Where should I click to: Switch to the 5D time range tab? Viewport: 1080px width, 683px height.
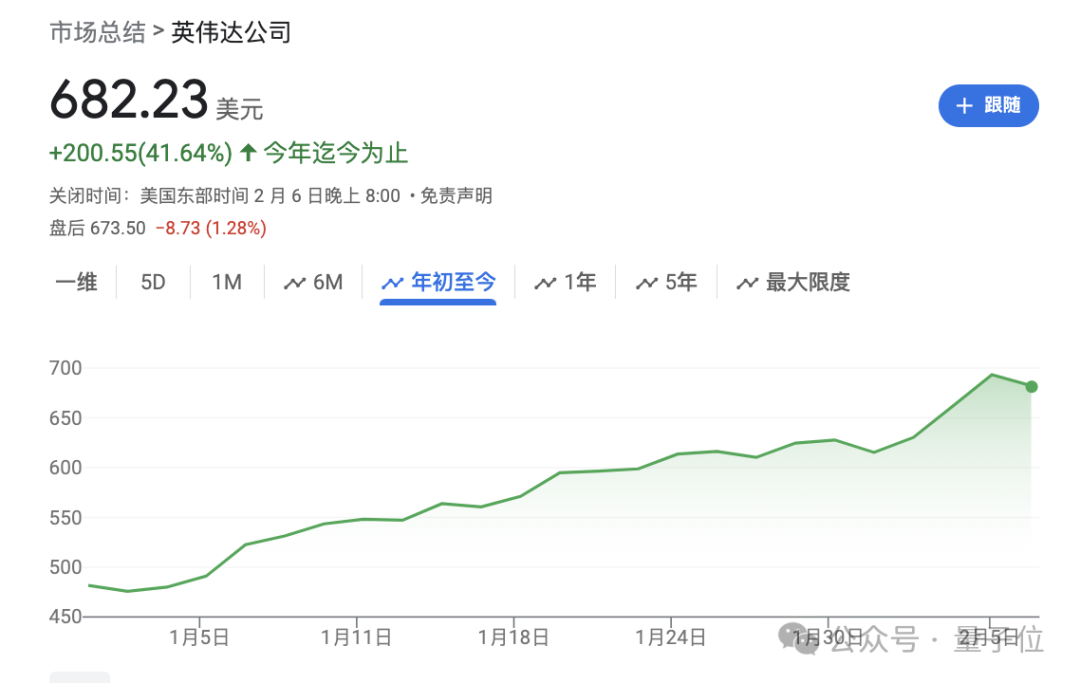pyautogui.click(x=153, y=282)
